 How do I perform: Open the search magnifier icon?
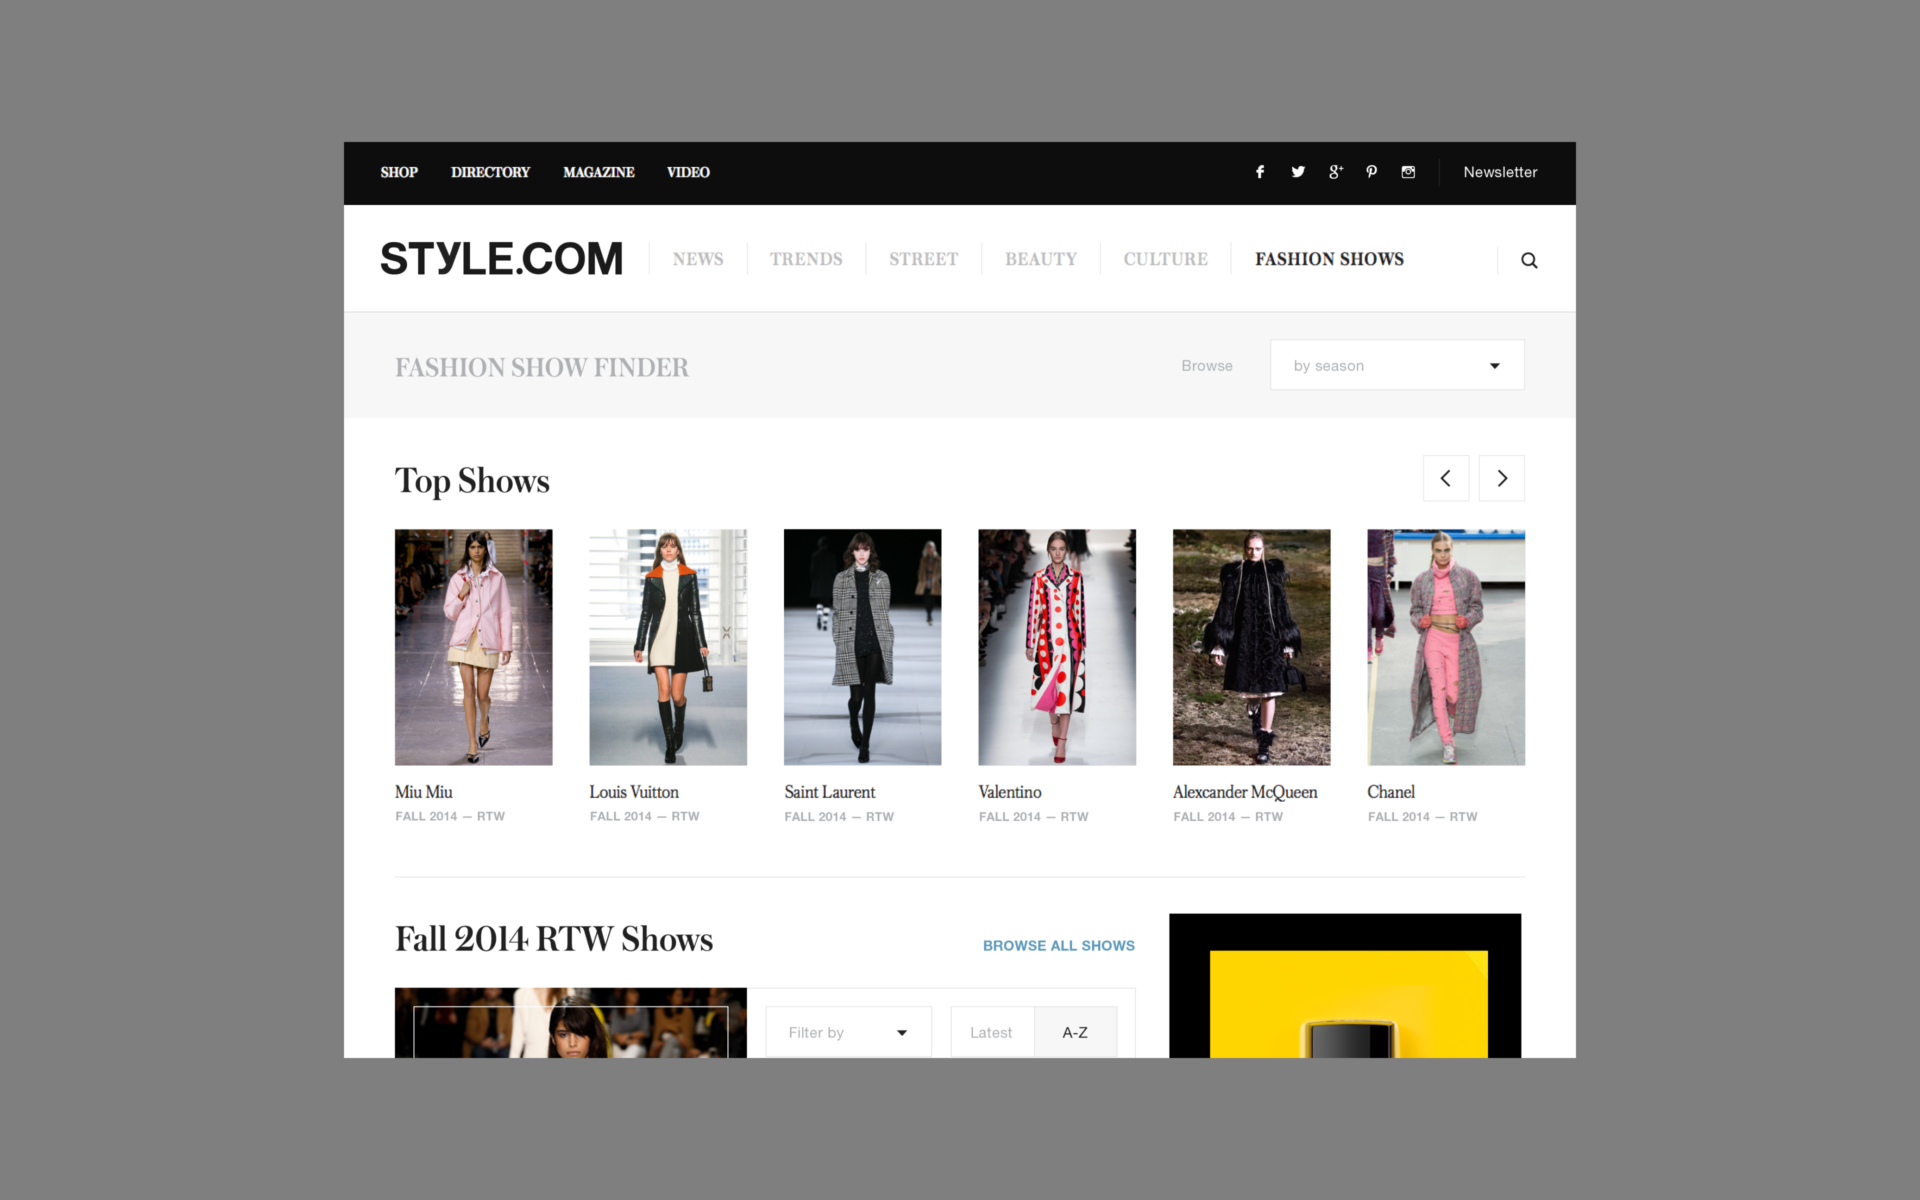1530,259
